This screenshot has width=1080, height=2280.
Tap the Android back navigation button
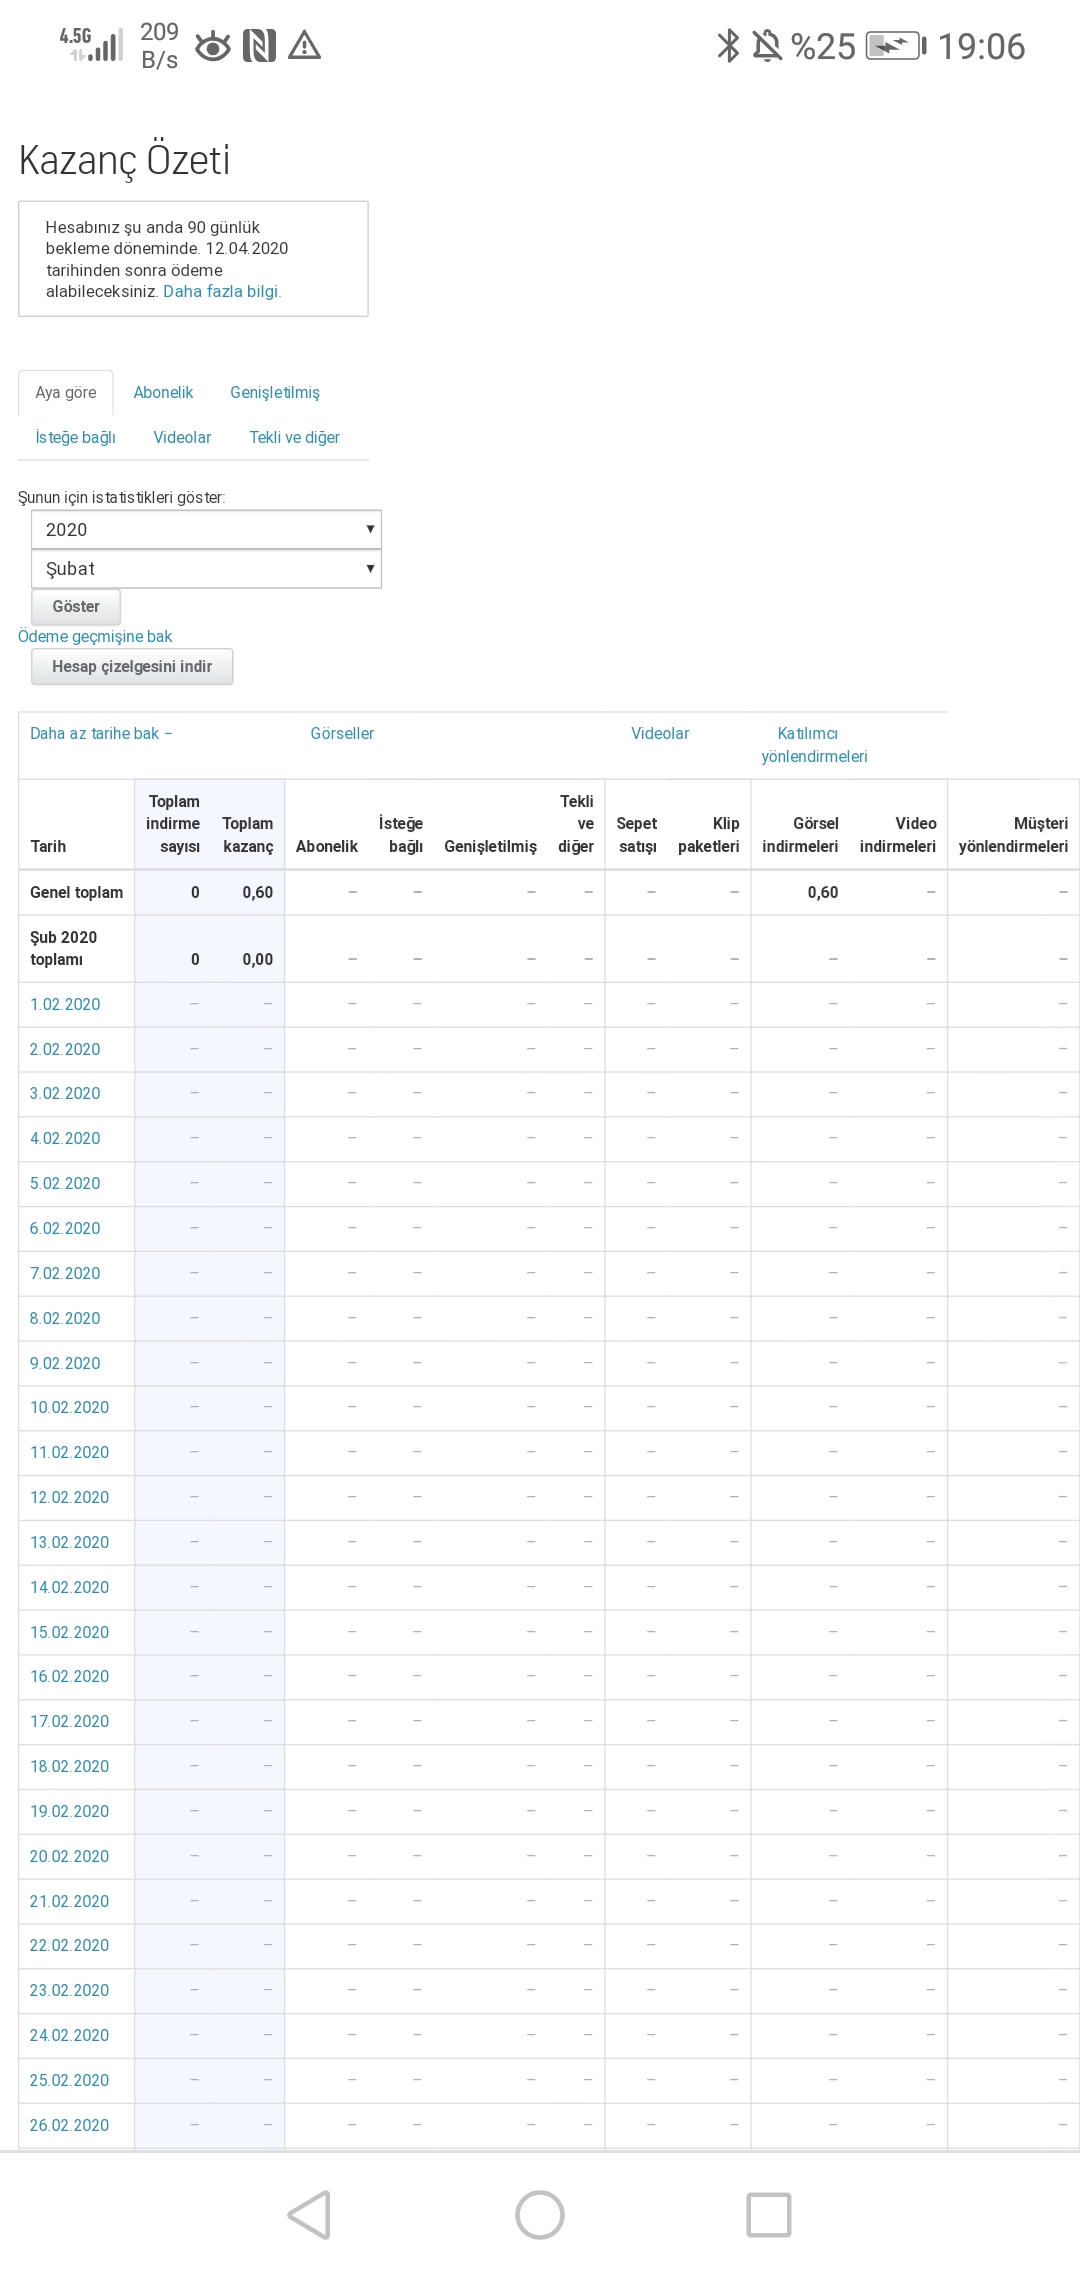309,2214
